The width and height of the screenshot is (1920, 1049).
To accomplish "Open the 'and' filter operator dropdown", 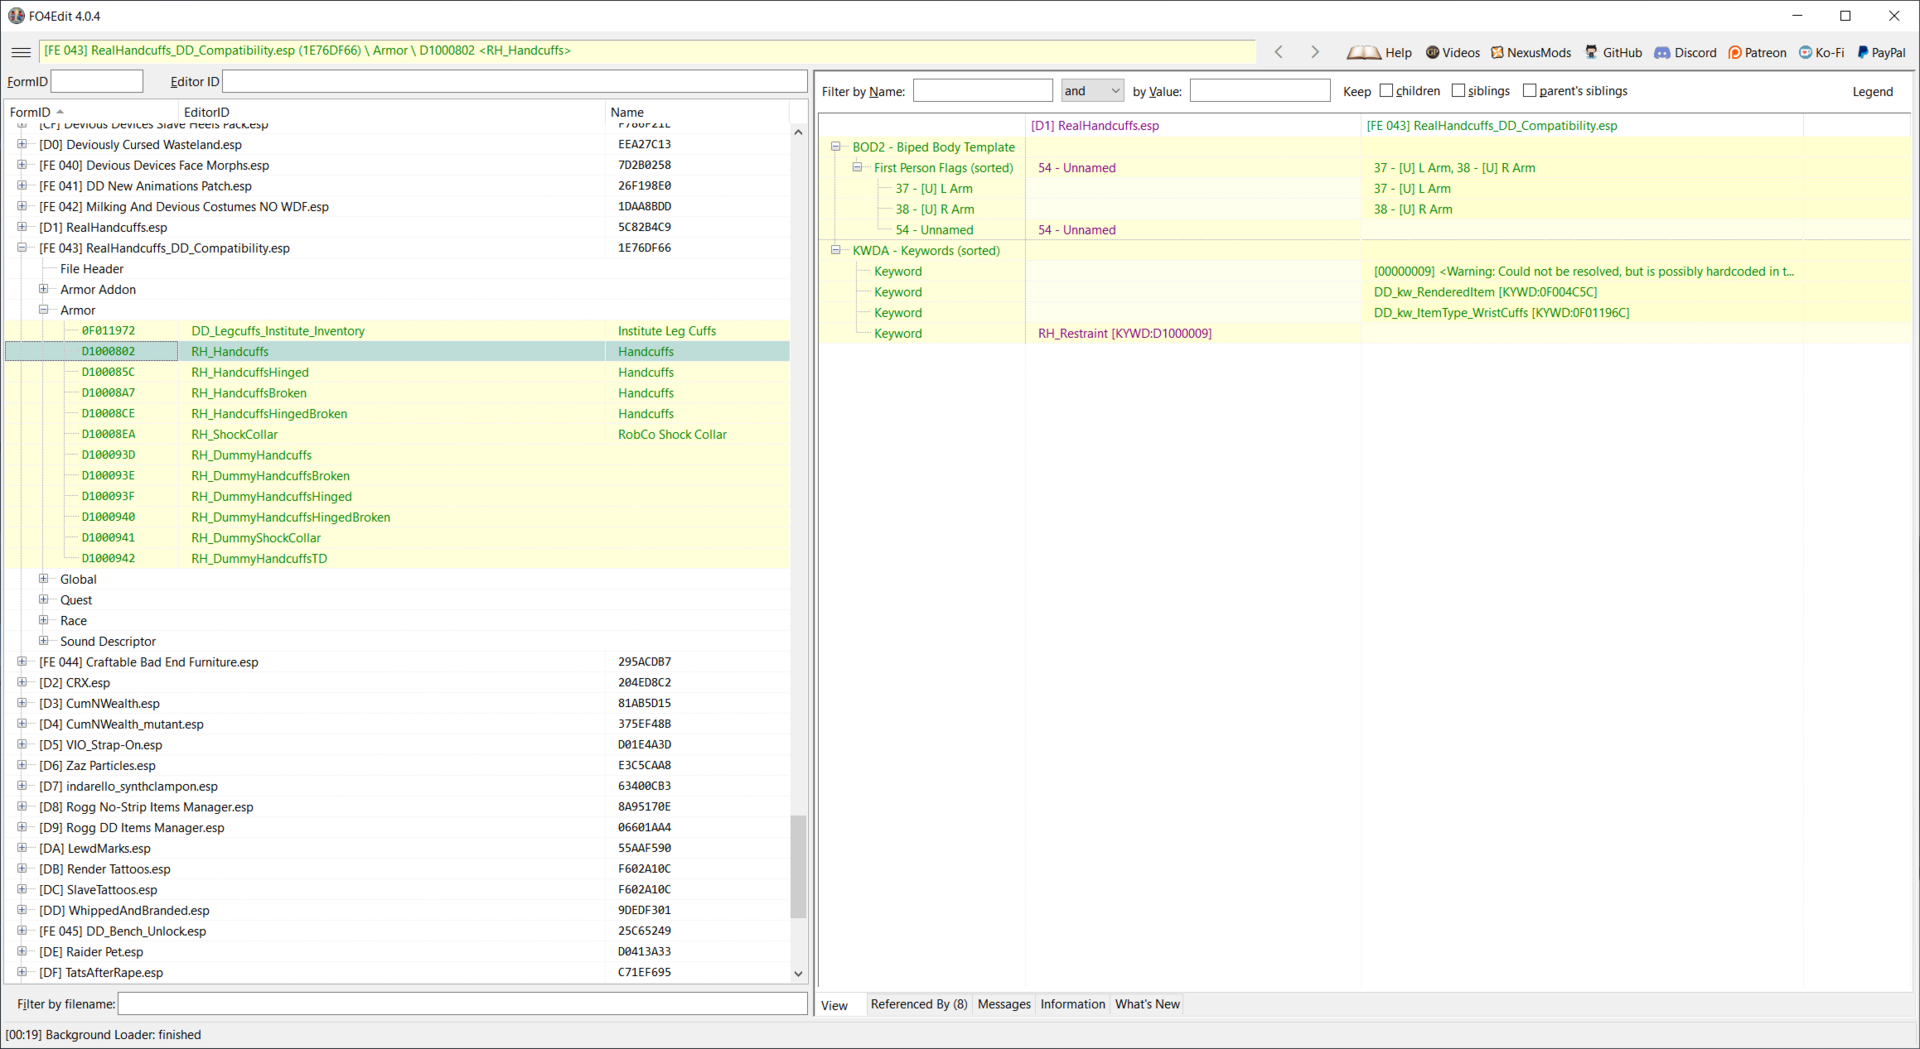I will point(1092,91).
